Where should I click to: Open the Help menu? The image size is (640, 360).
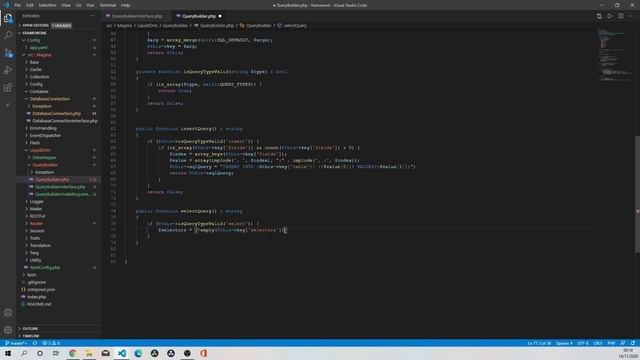(x=125, y=5)
